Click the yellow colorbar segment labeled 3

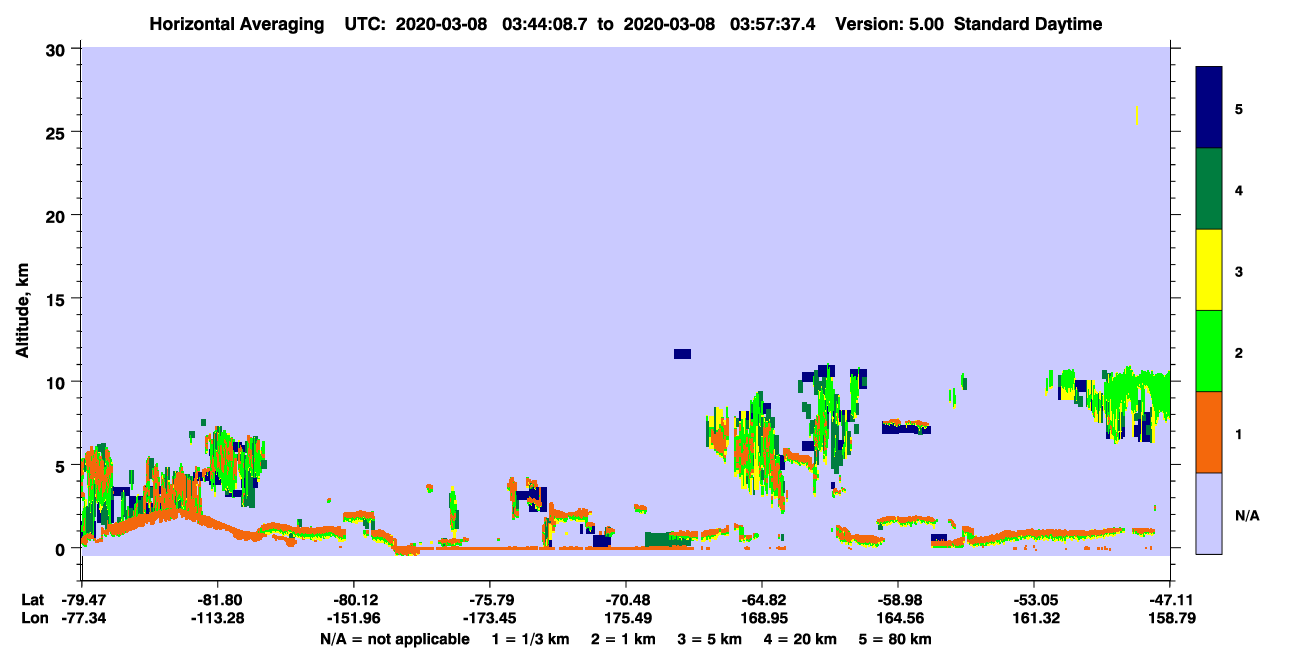click(x=1209, y=270)
